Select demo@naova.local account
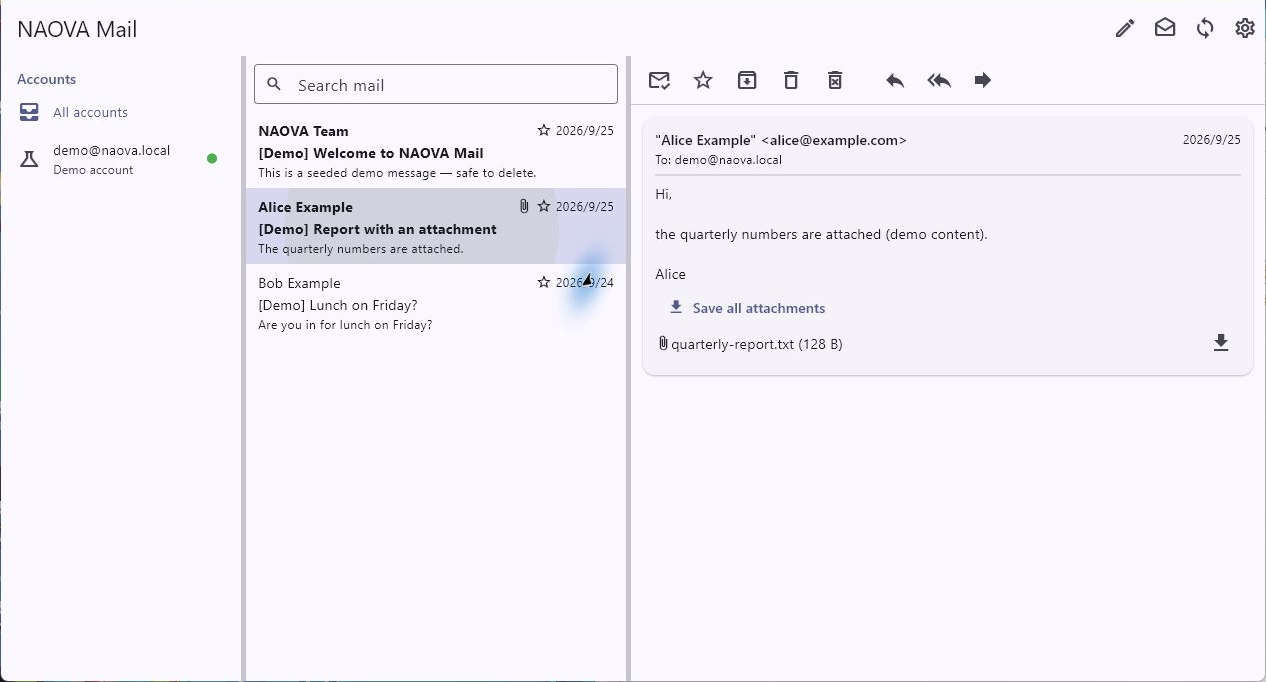This screenshot has width=1266, height=682. point(121,159)
